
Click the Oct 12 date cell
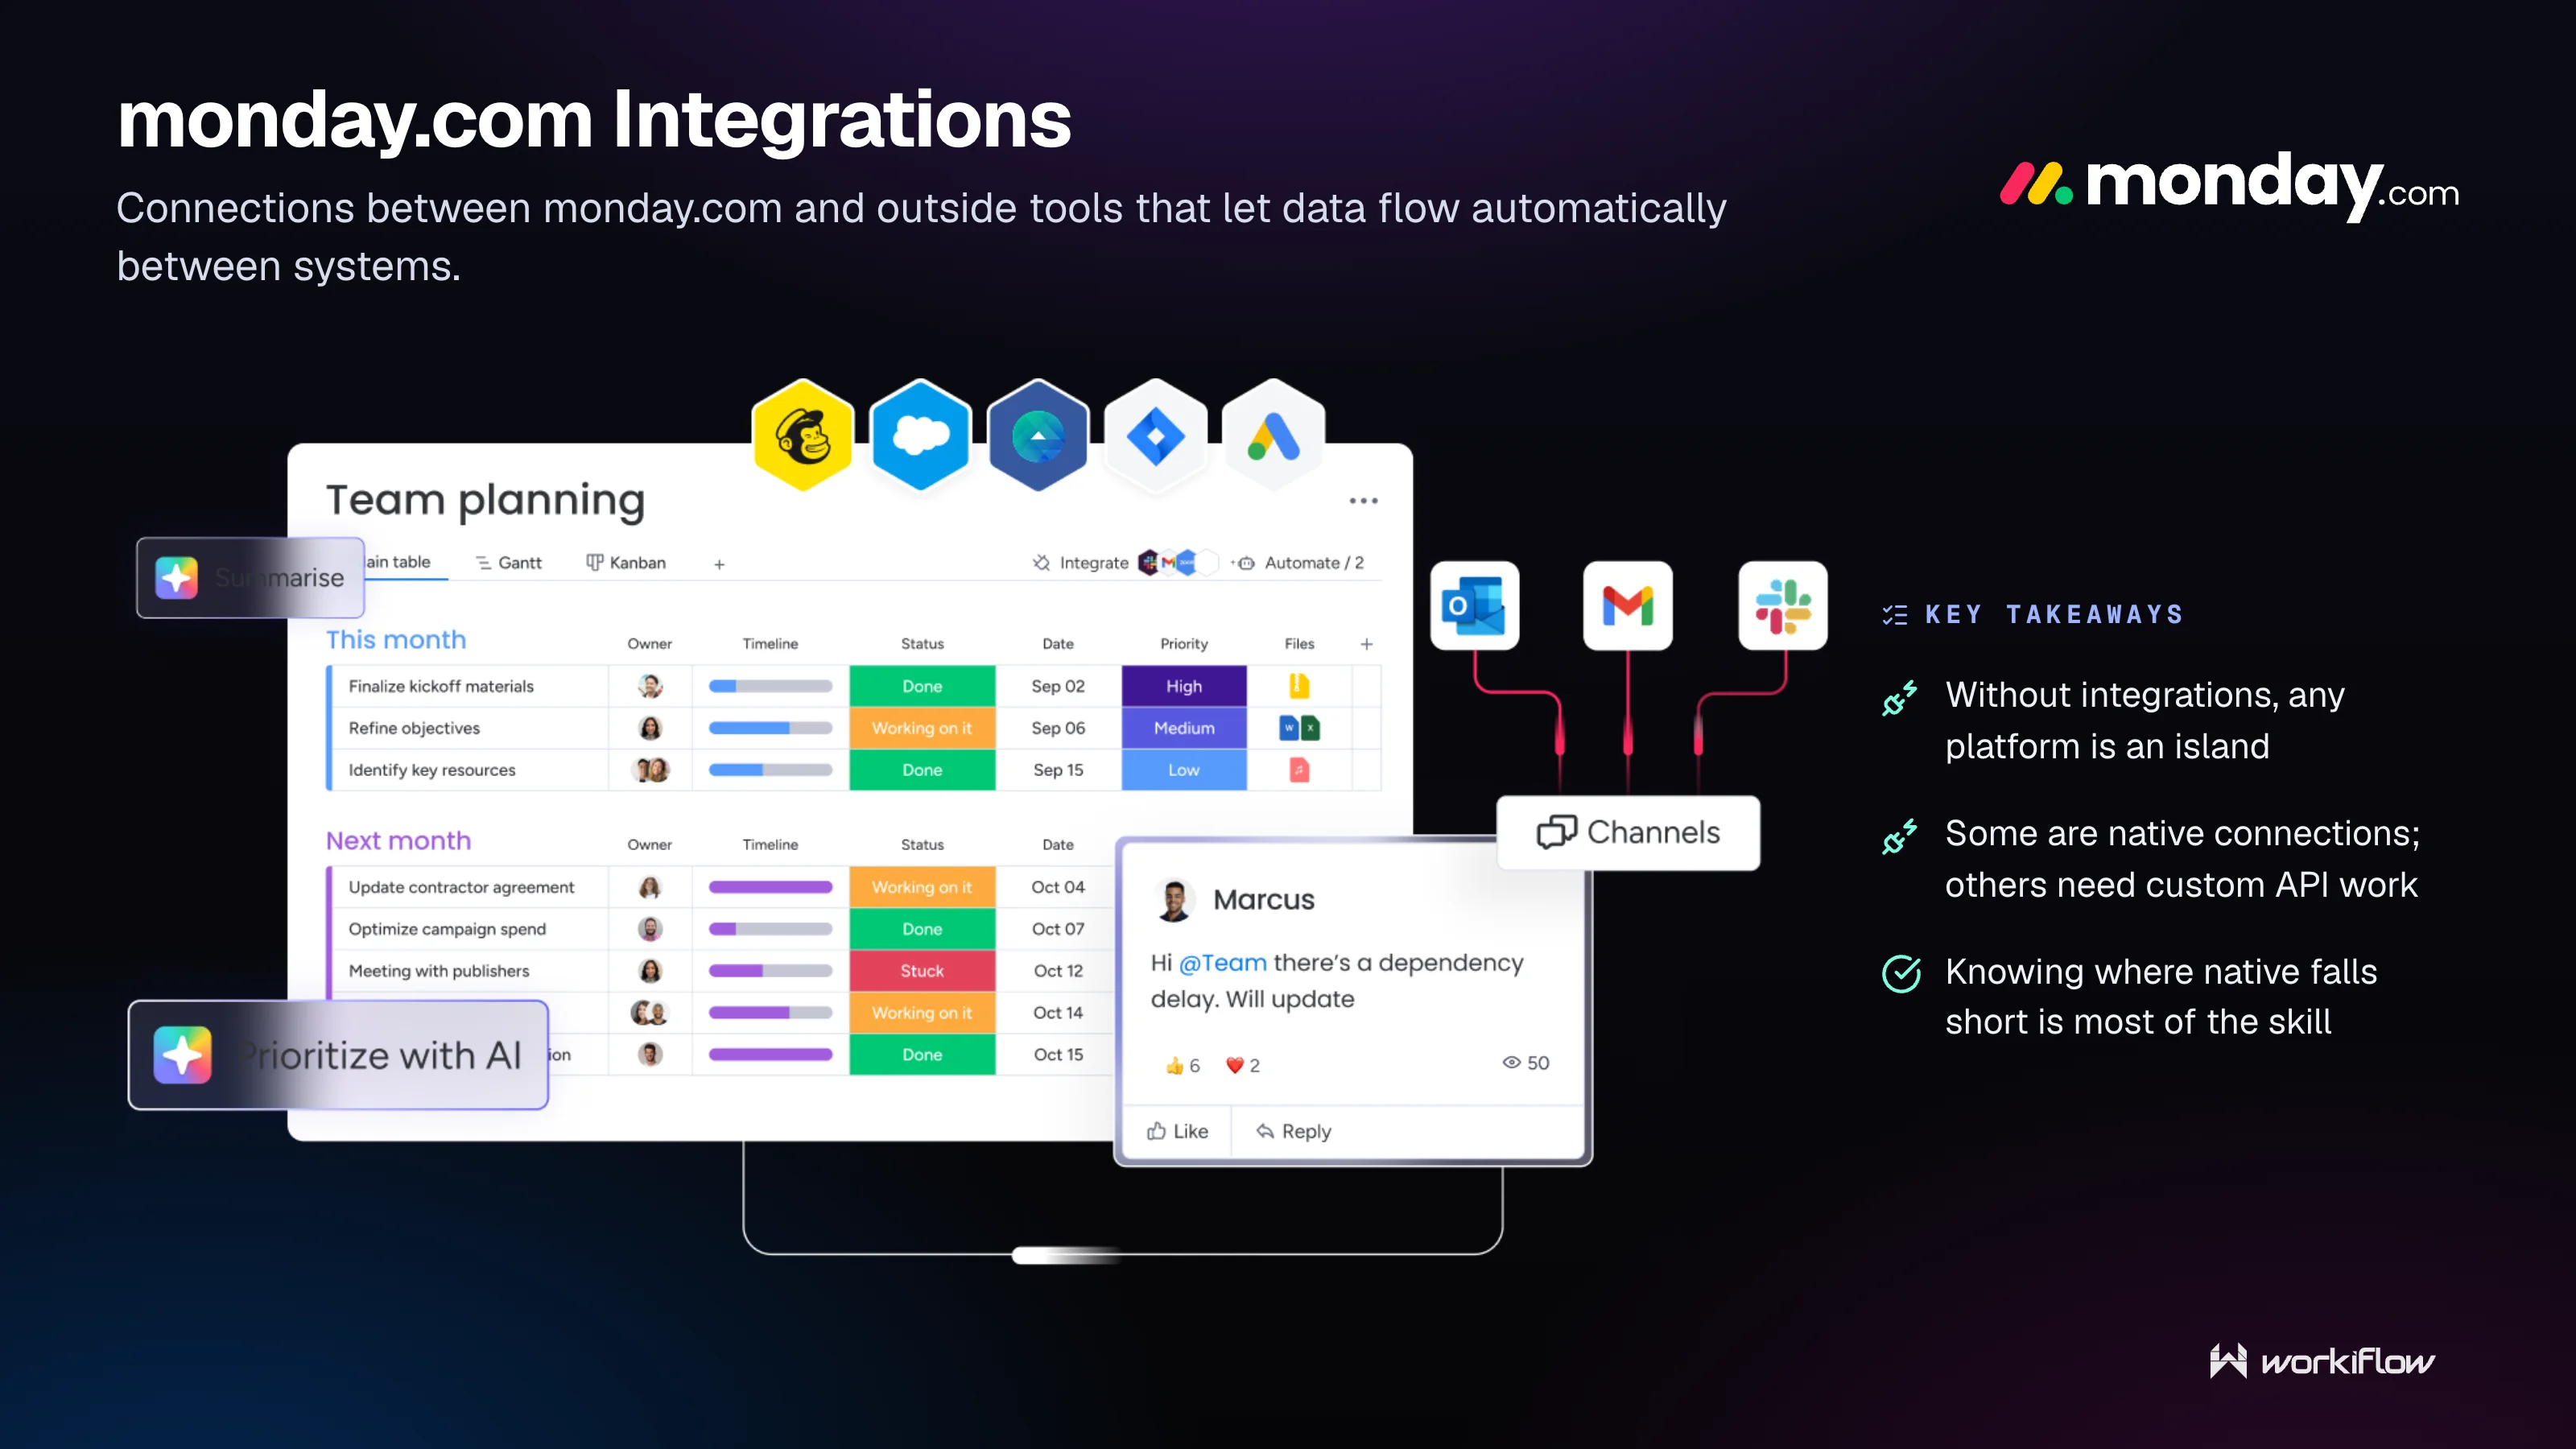pyautogui.click(x=1058, y=971)
